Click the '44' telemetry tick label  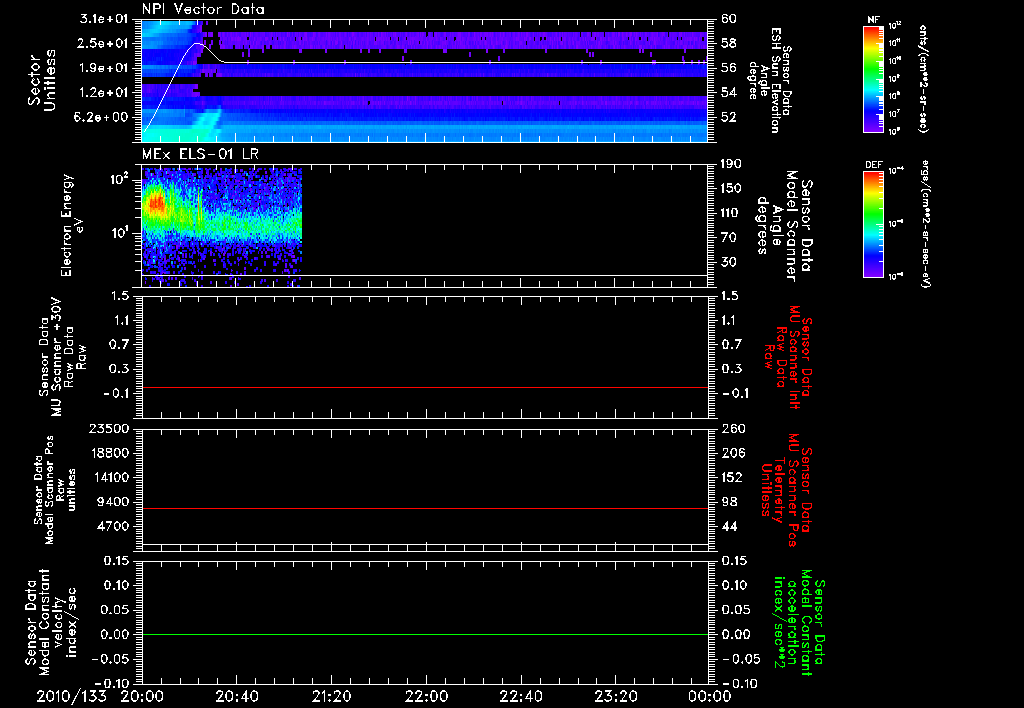729,526
